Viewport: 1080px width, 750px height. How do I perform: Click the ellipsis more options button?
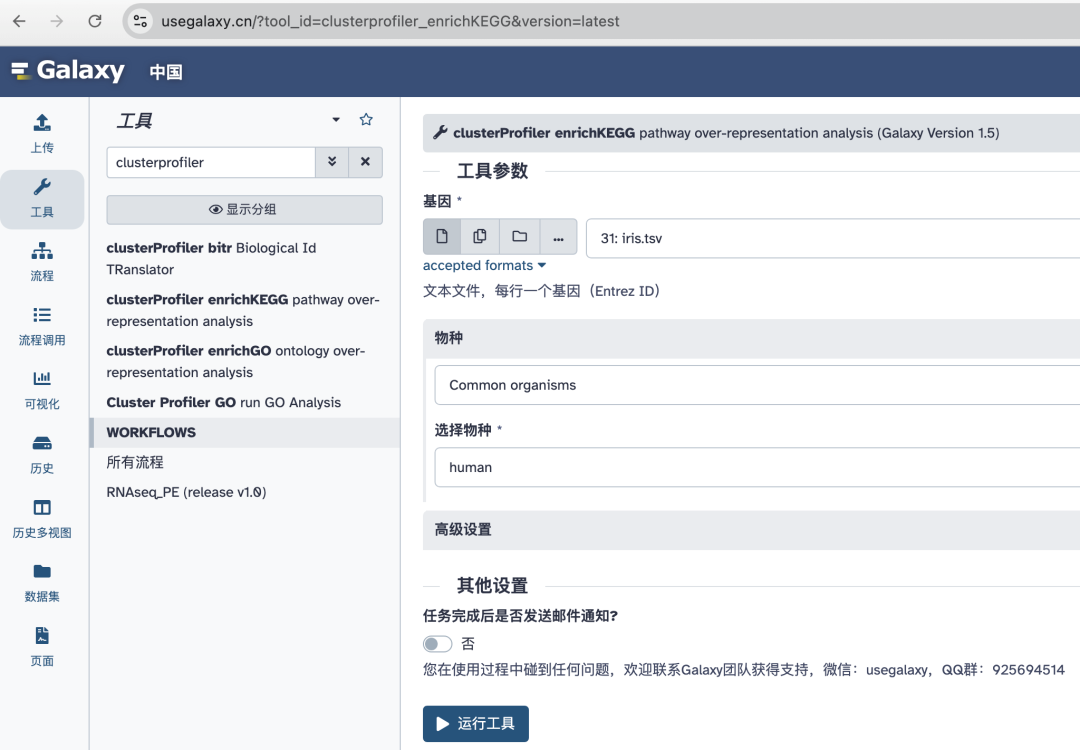pyautogui.click(x=559, y=238)
